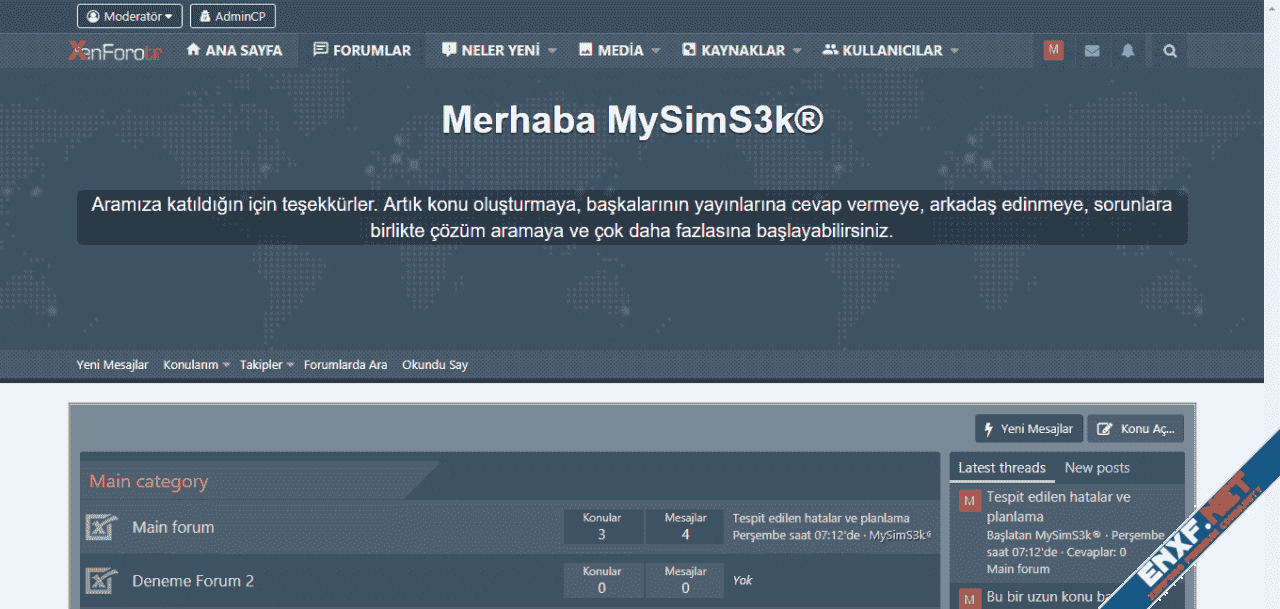Screen dimensions: 1280x609
Task: Go to Ana Sayfa home page
Action: point(235,51)
